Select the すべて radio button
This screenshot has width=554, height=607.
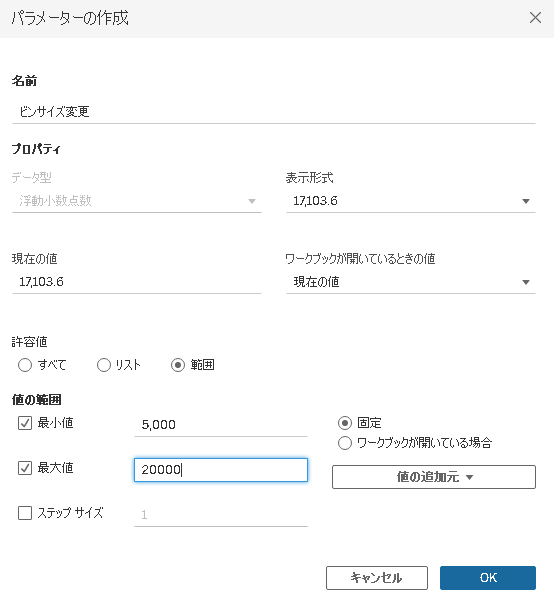pos(25,365)
